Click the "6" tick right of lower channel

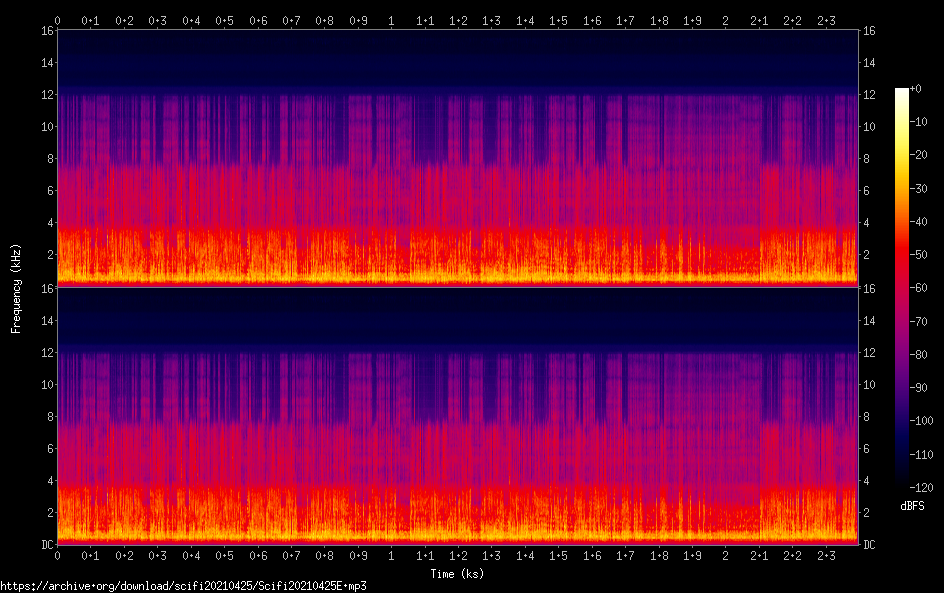pyautogui.click(x=866, y=449)
